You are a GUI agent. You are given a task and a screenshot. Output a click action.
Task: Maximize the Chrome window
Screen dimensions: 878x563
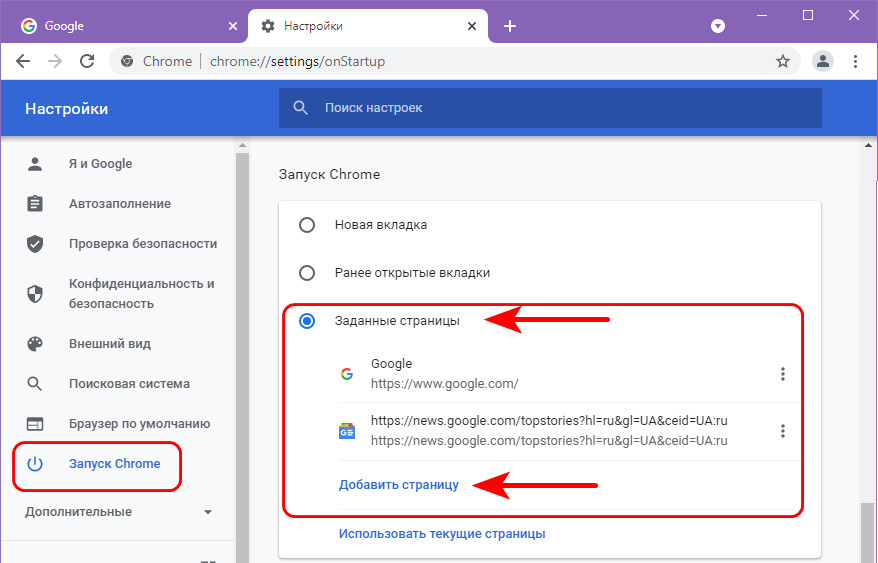tap(807, 16)
